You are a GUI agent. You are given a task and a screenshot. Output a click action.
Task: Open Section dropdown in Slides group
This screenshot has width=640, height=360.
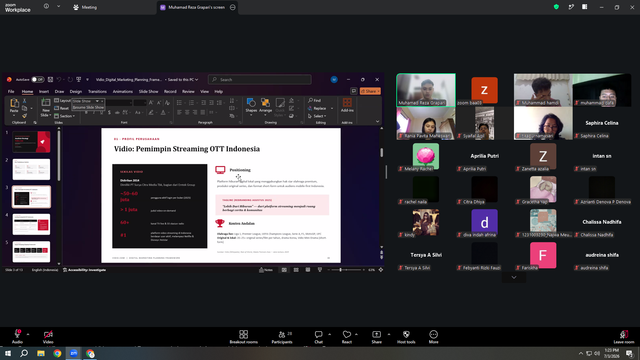point(64,116)
